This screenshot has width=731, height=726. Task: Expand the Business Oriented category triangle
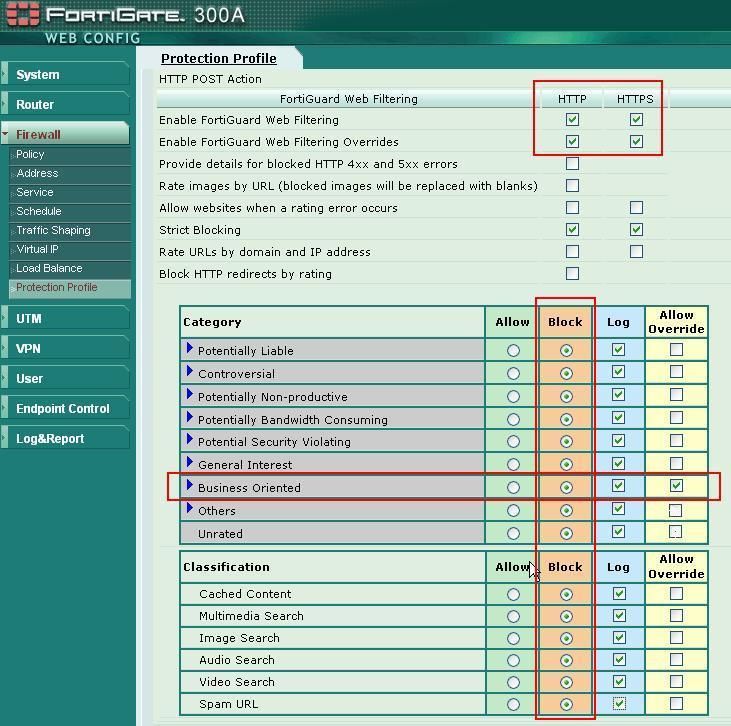click(189, 485)
